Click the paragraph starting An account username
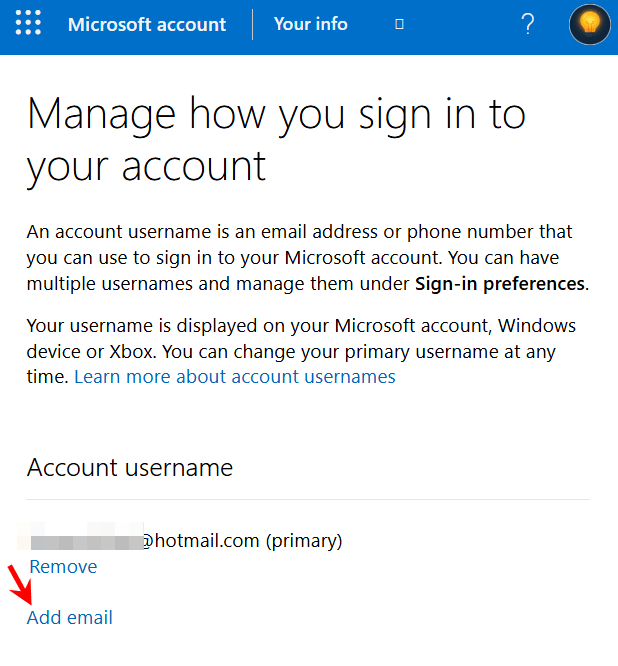The width and height of the screenshot is (618, 666). [x=308, y=258]
